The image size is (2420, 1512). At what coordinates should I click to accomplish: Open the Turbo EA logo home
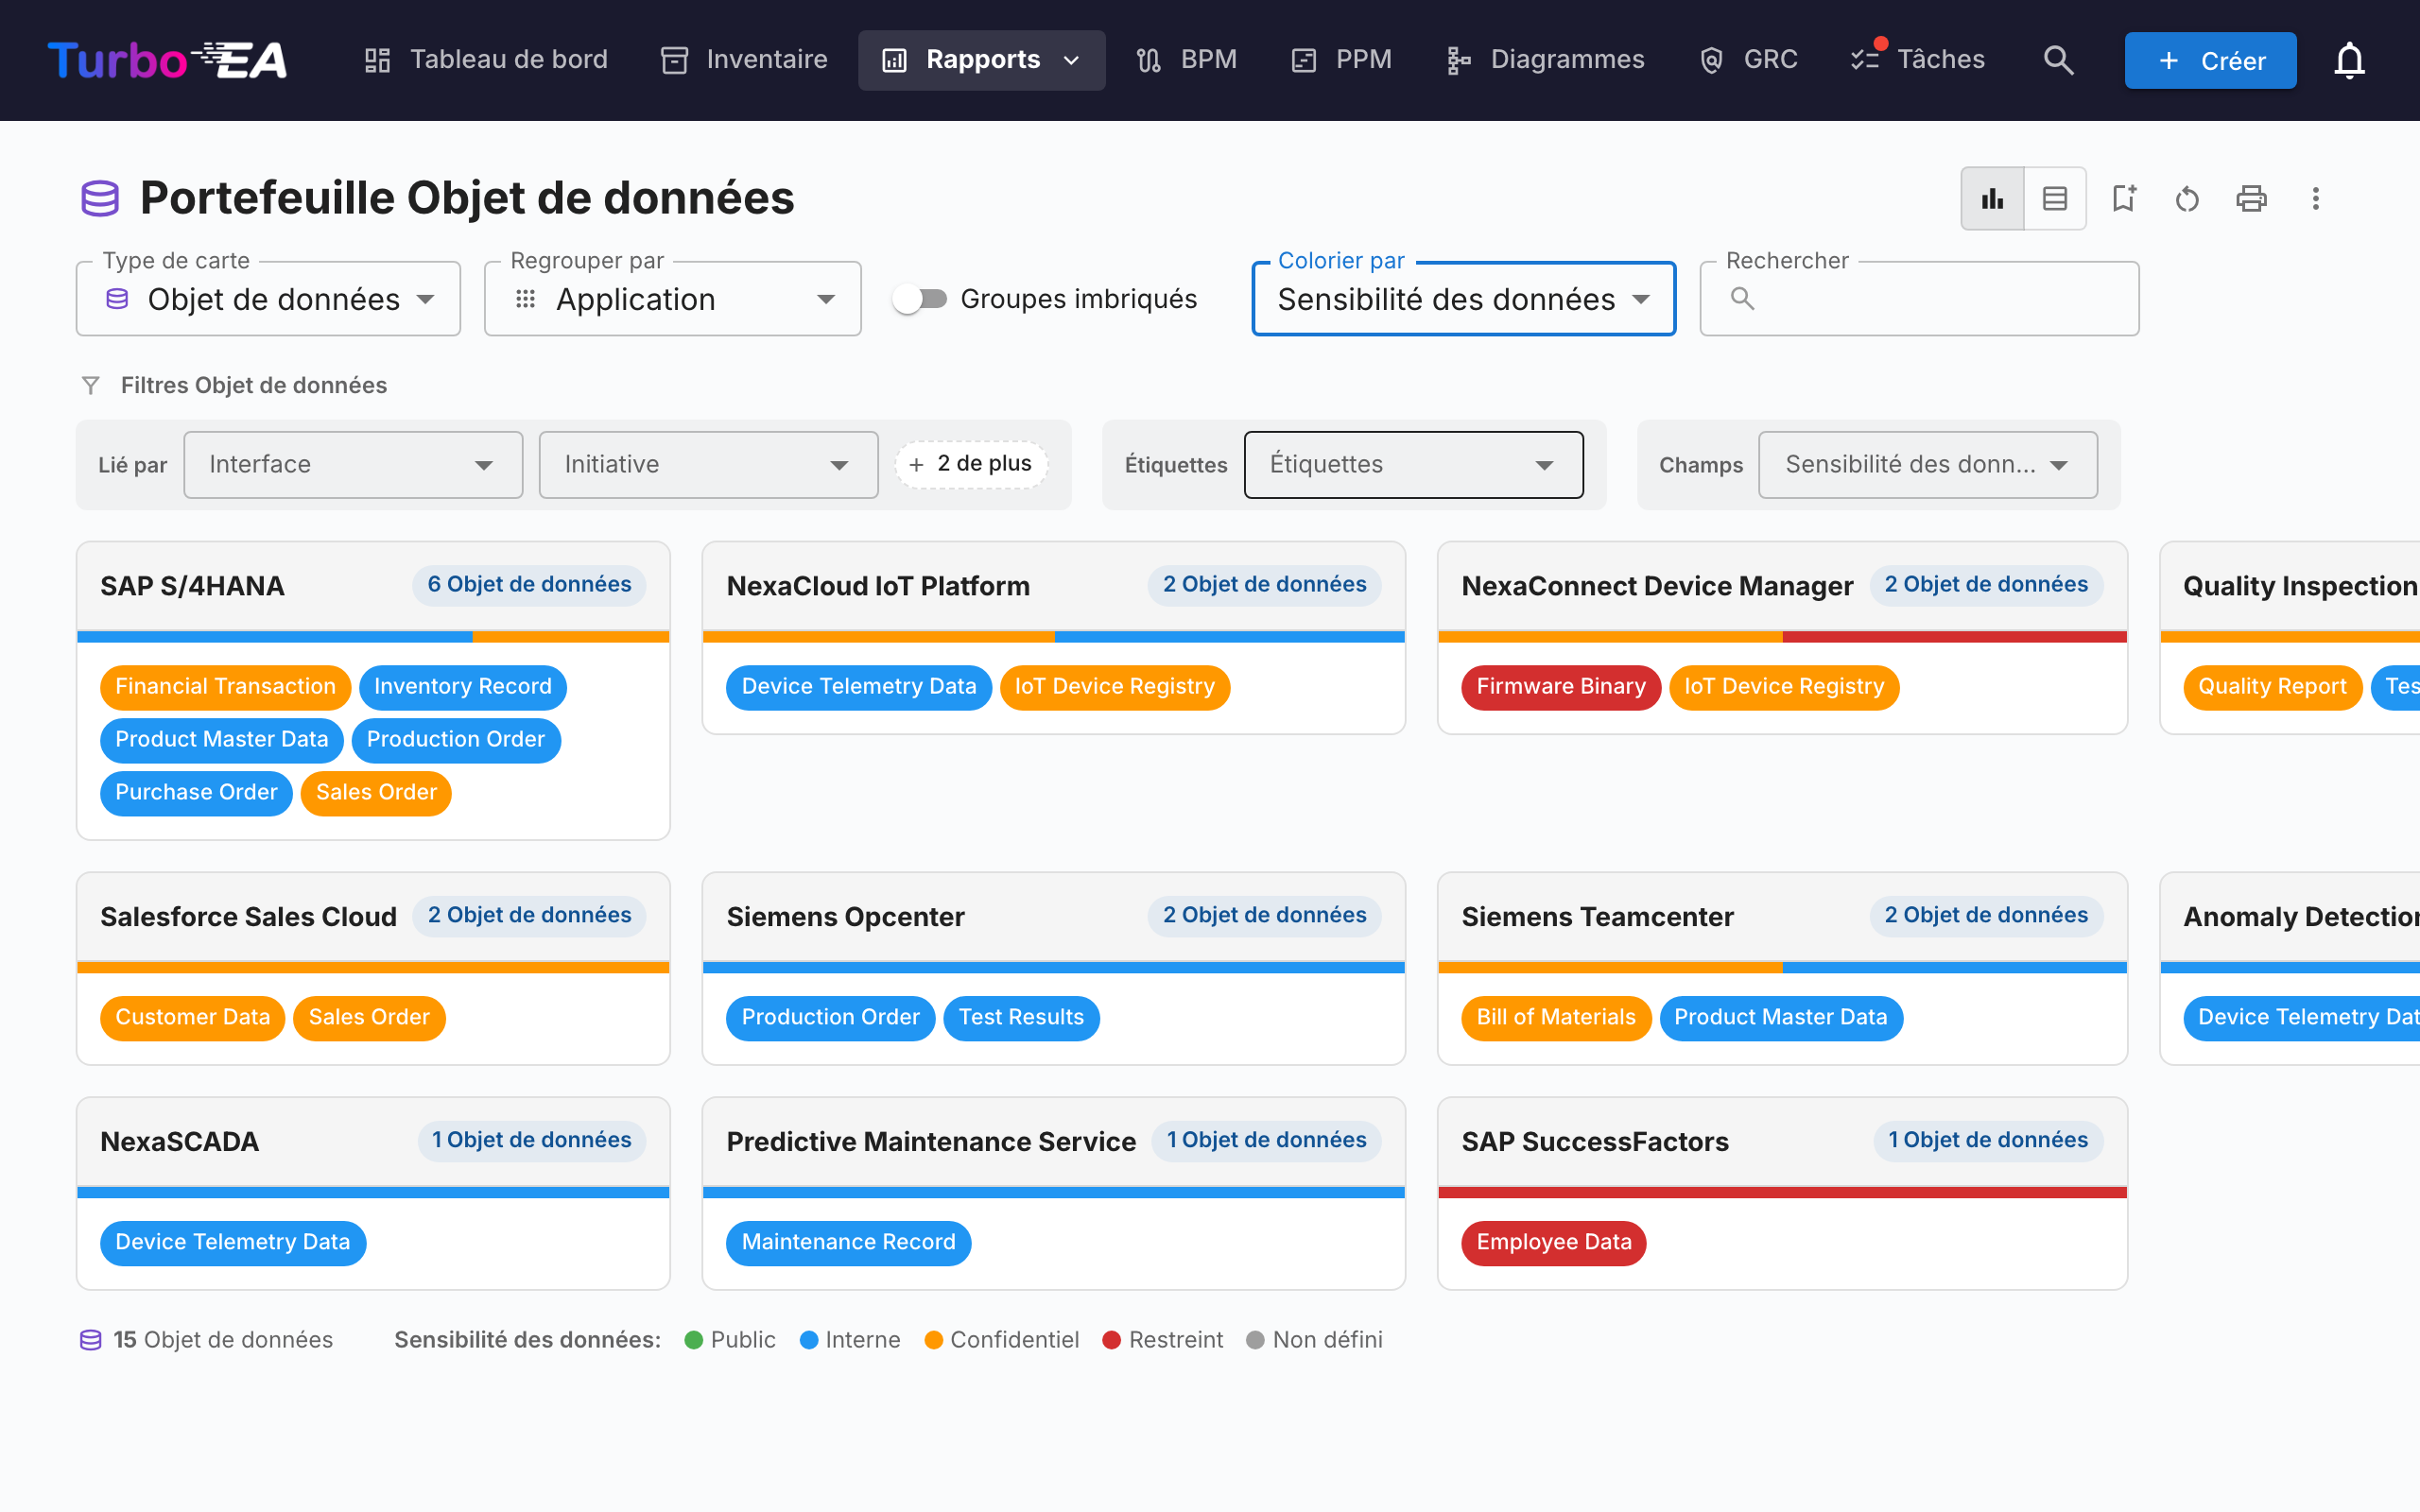point(167,60)
